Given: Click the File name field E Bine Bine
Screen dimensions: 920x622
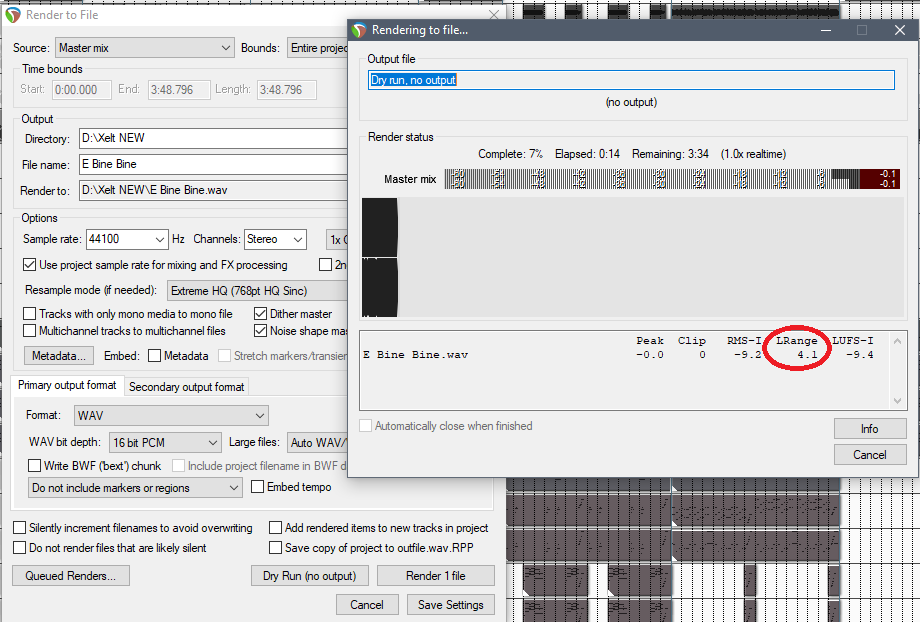Looking at the screenshot, I should [214, 164].
